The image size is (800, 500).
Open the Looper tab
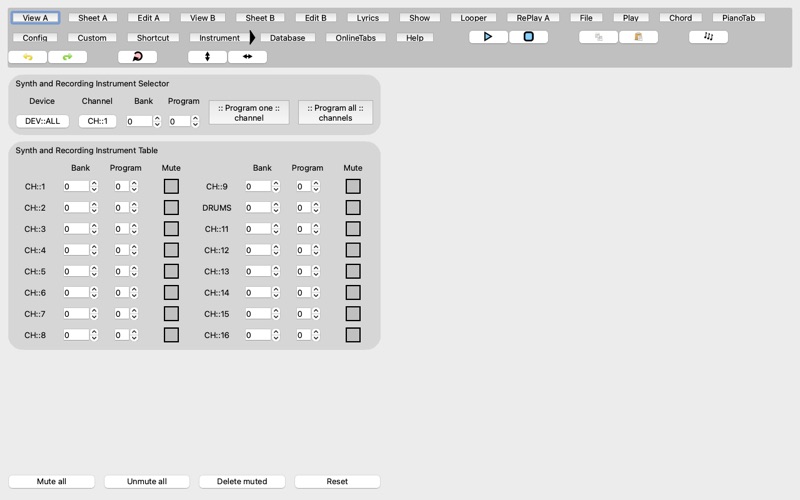473,18
